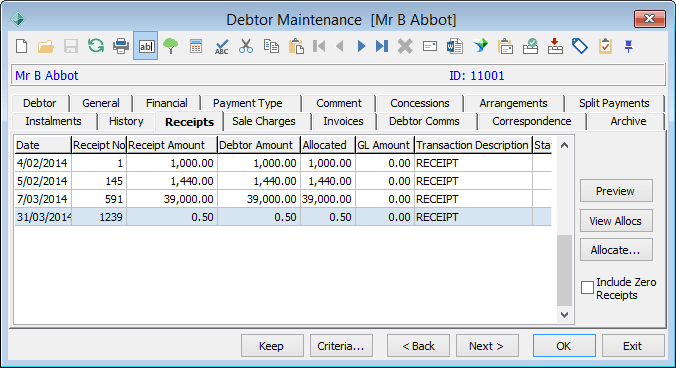Select receipt number 145 row
Image resolution: width=676 pixels, height=368 pixels.
click(x=283, y=181)
